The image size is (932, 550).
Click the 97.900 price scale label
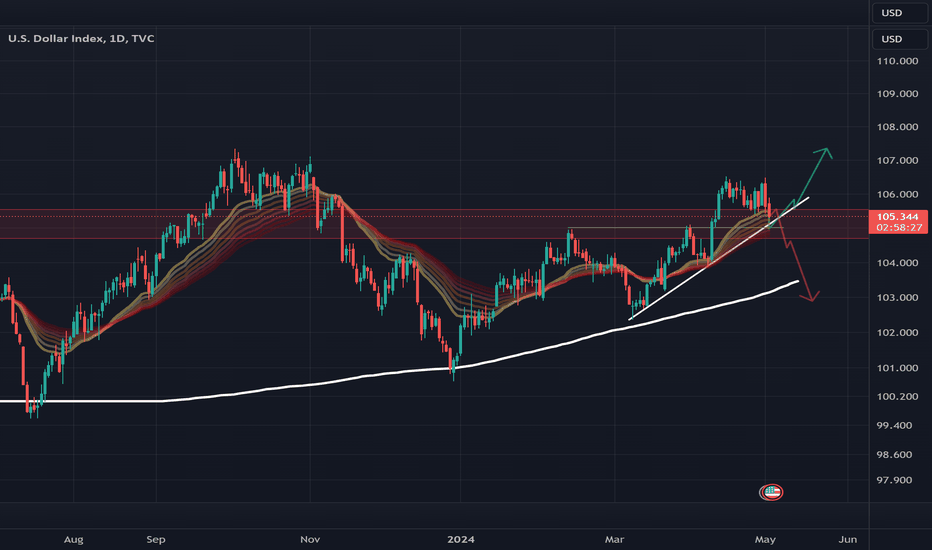point(895,480)
